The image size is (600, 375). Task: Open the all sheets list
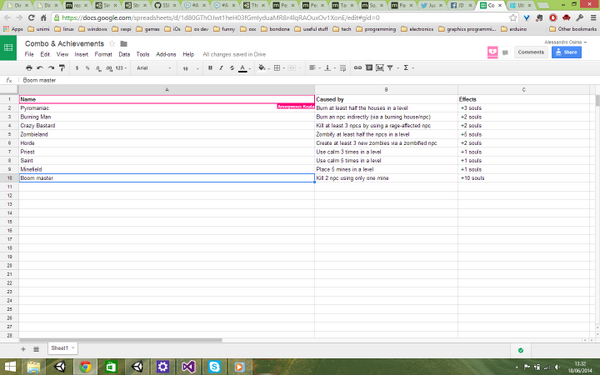36,349
